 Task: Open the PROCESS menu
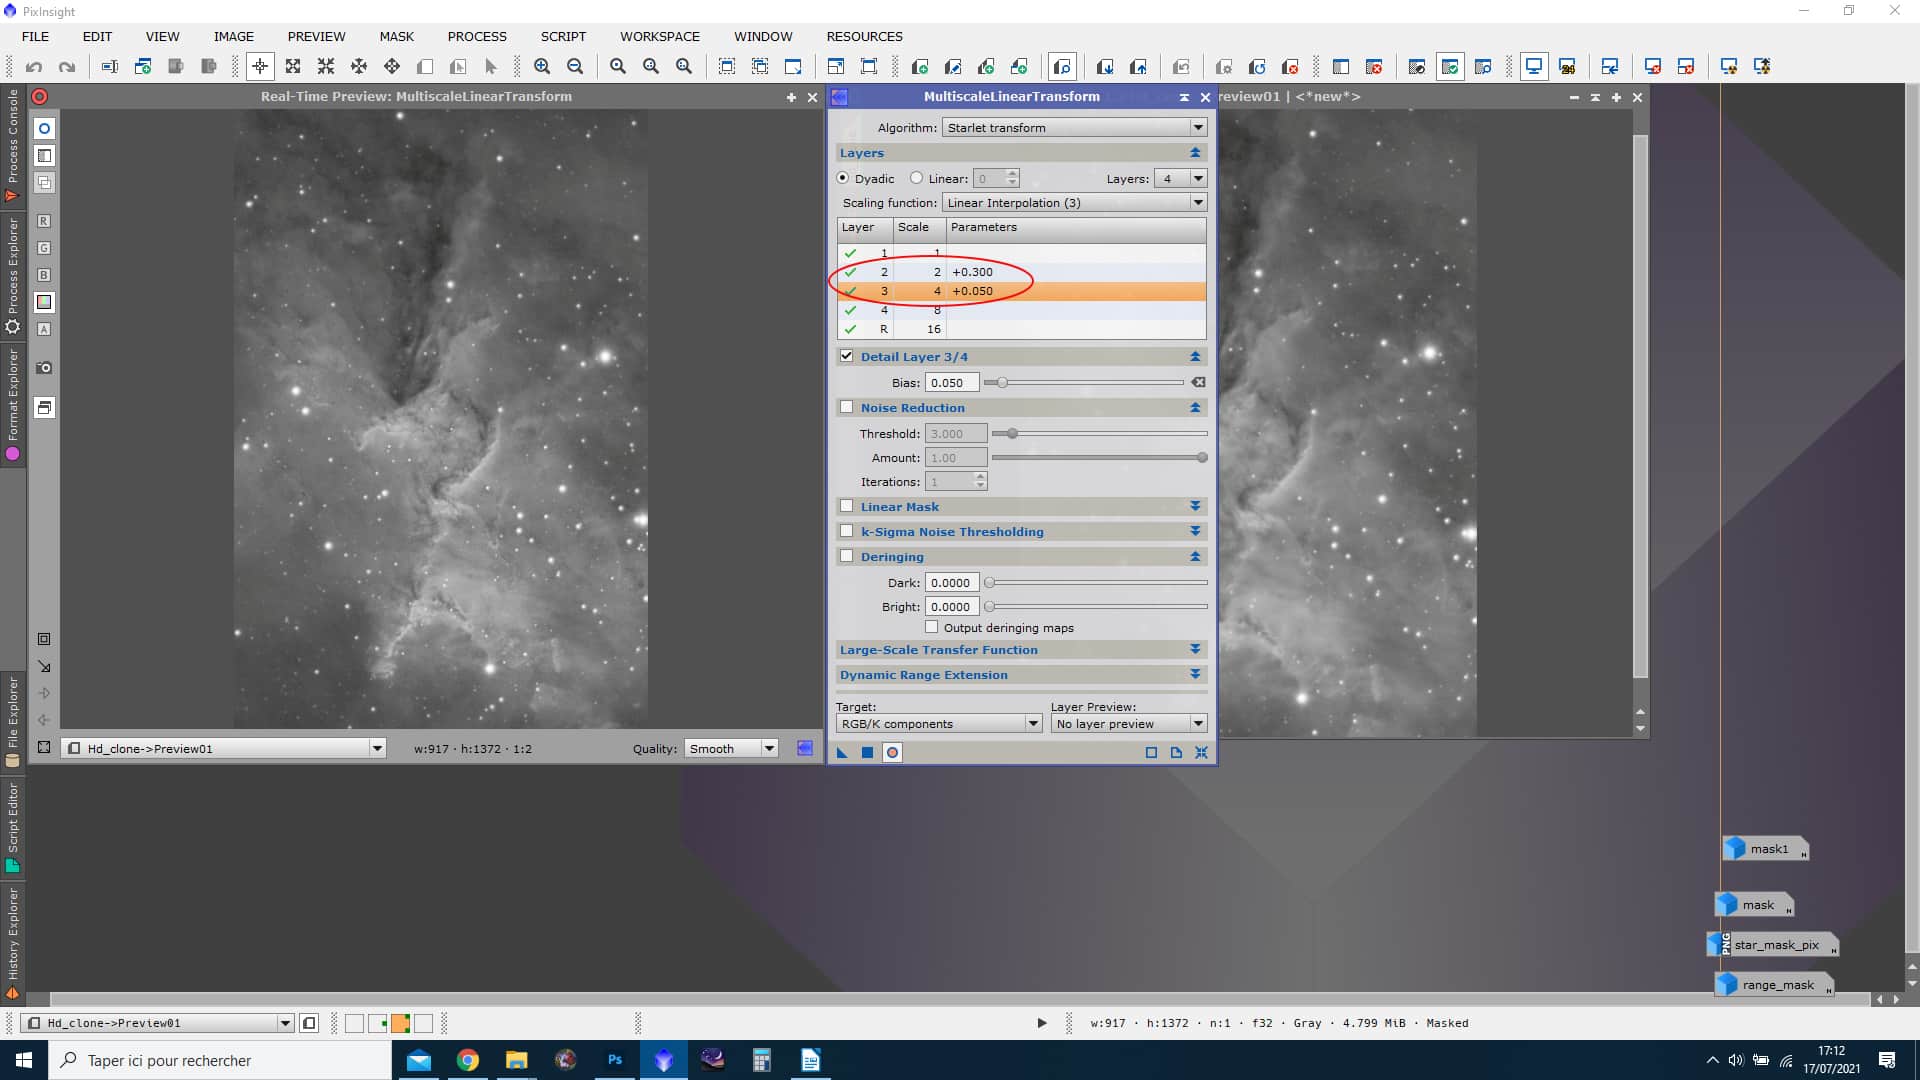click(x=477, y=36)
